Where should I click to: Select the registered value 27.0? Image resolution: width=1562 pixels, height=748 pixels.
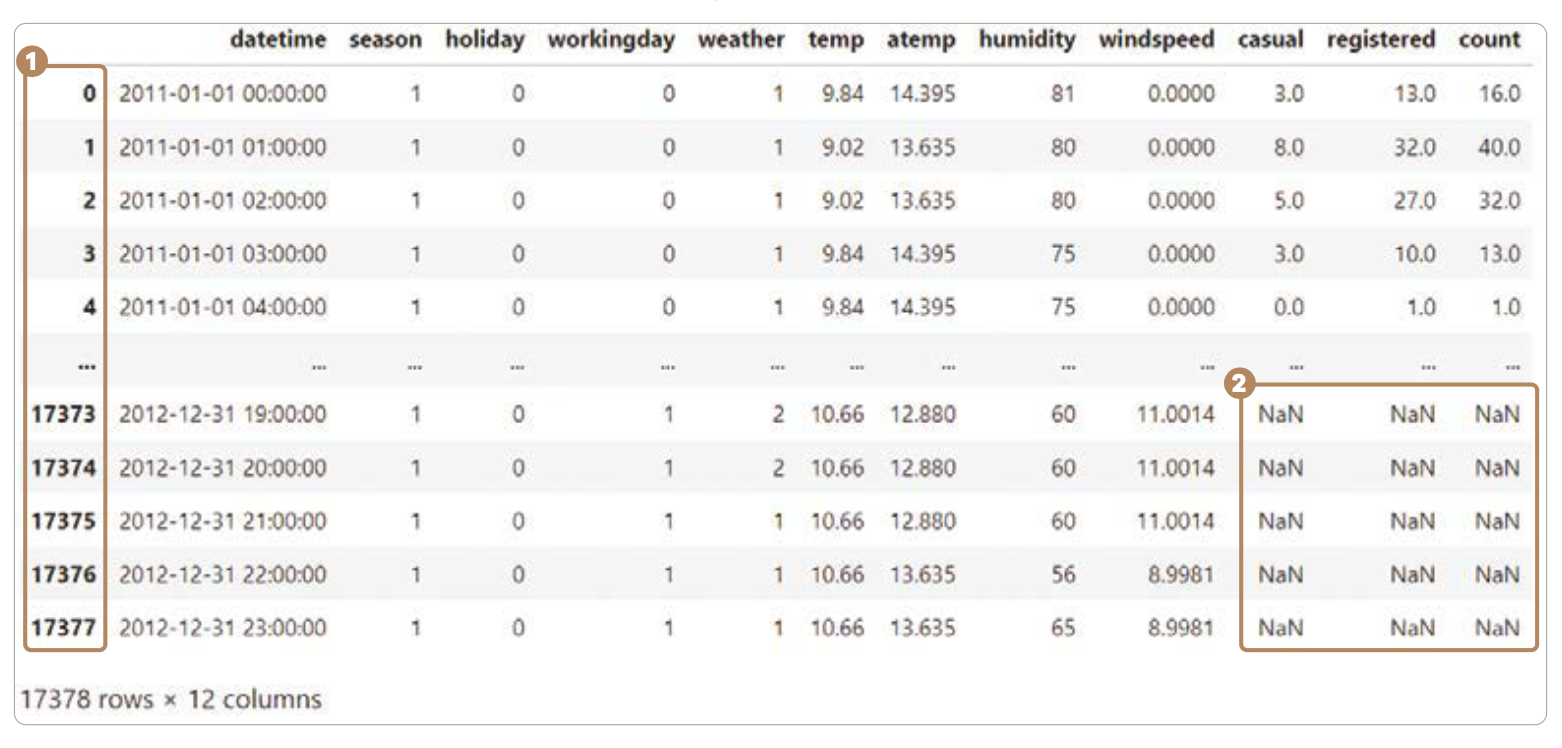pyautogui.click(x=1415, y=201)
